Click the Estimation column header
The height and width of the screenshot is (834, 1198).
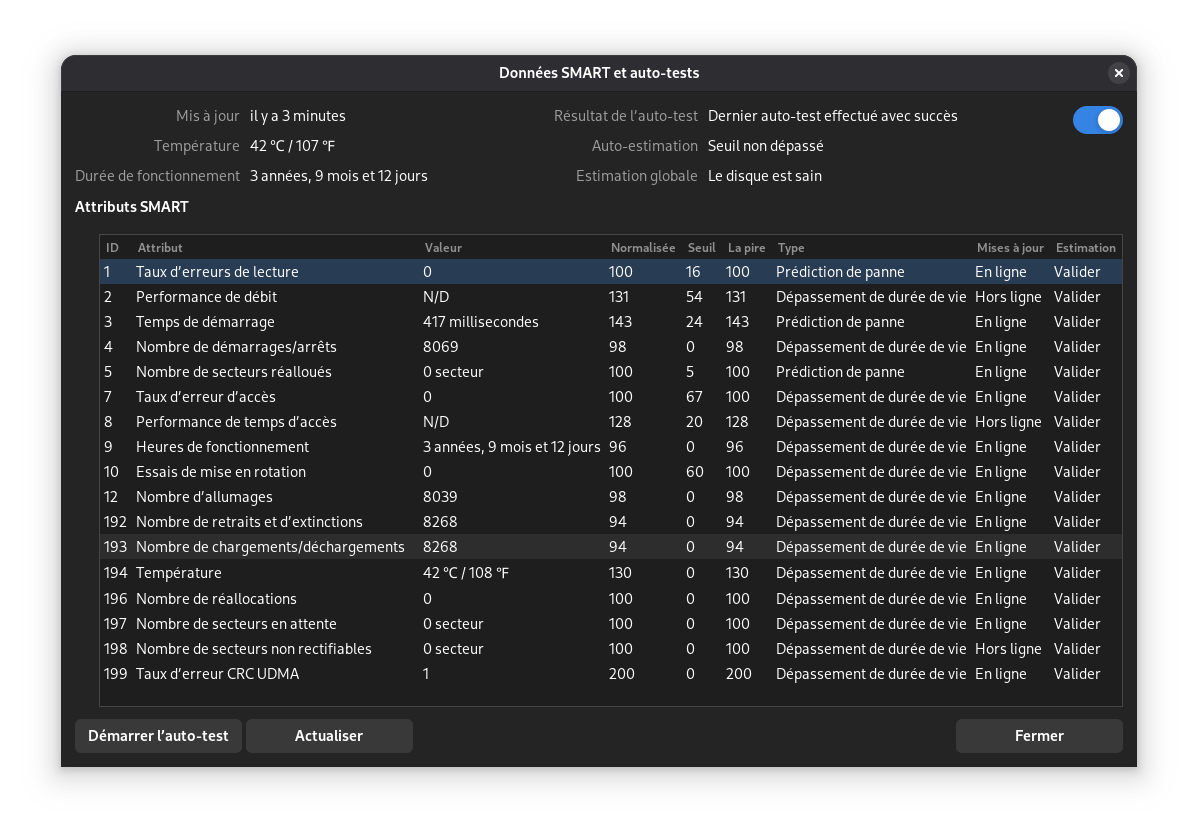click(x=1086, y=247)
